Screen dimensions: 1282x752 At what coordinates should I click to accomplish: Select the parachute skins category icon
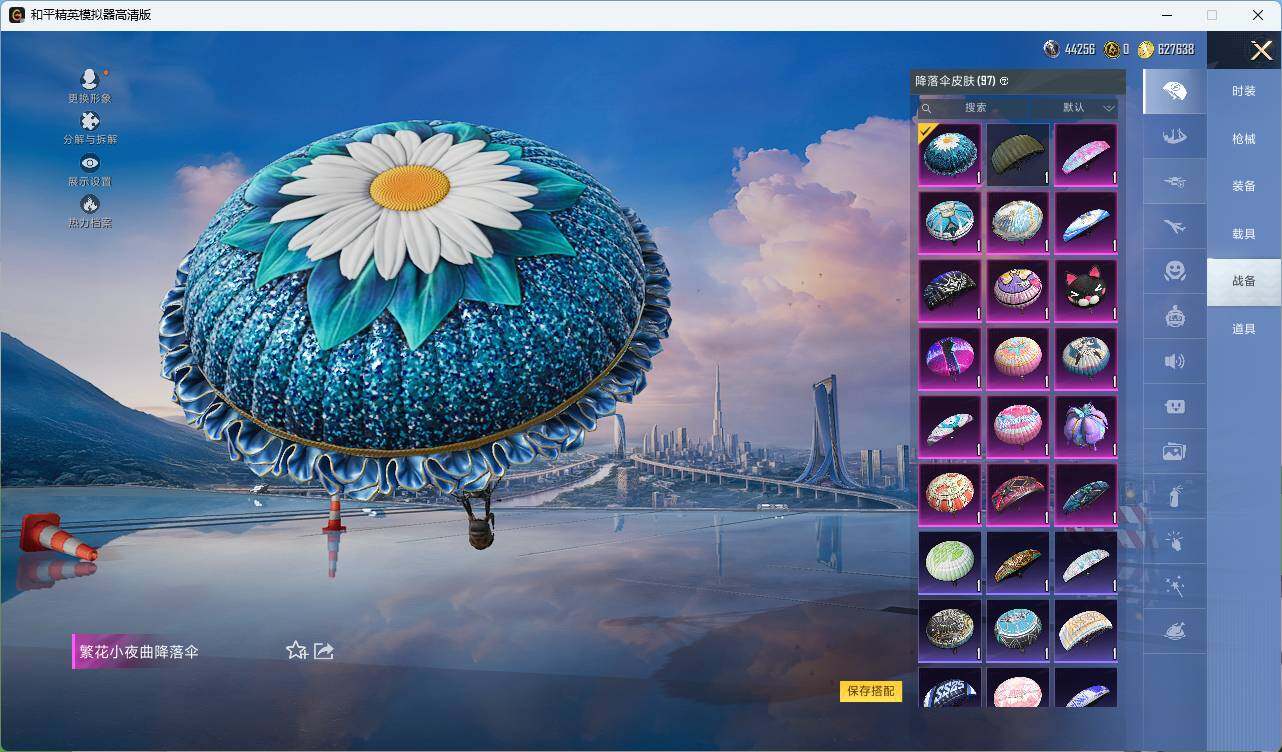click(x=1175, y=92)
